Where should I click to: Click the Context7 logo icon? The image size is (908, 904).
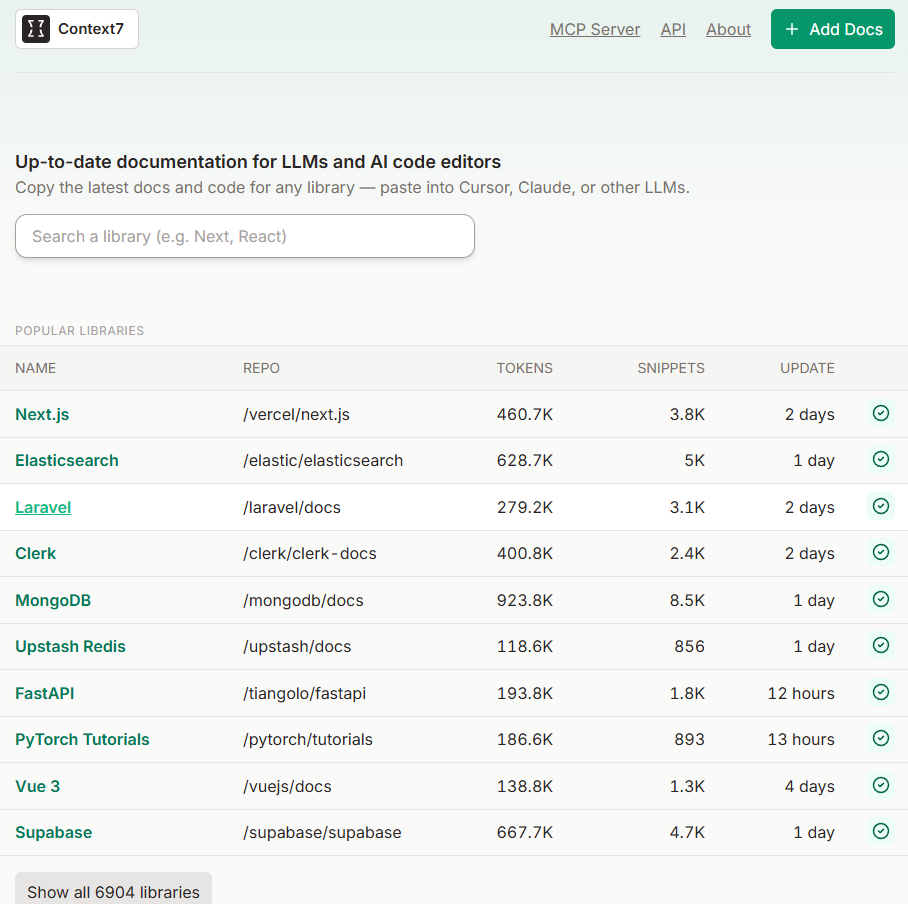[x=35, y=29]
